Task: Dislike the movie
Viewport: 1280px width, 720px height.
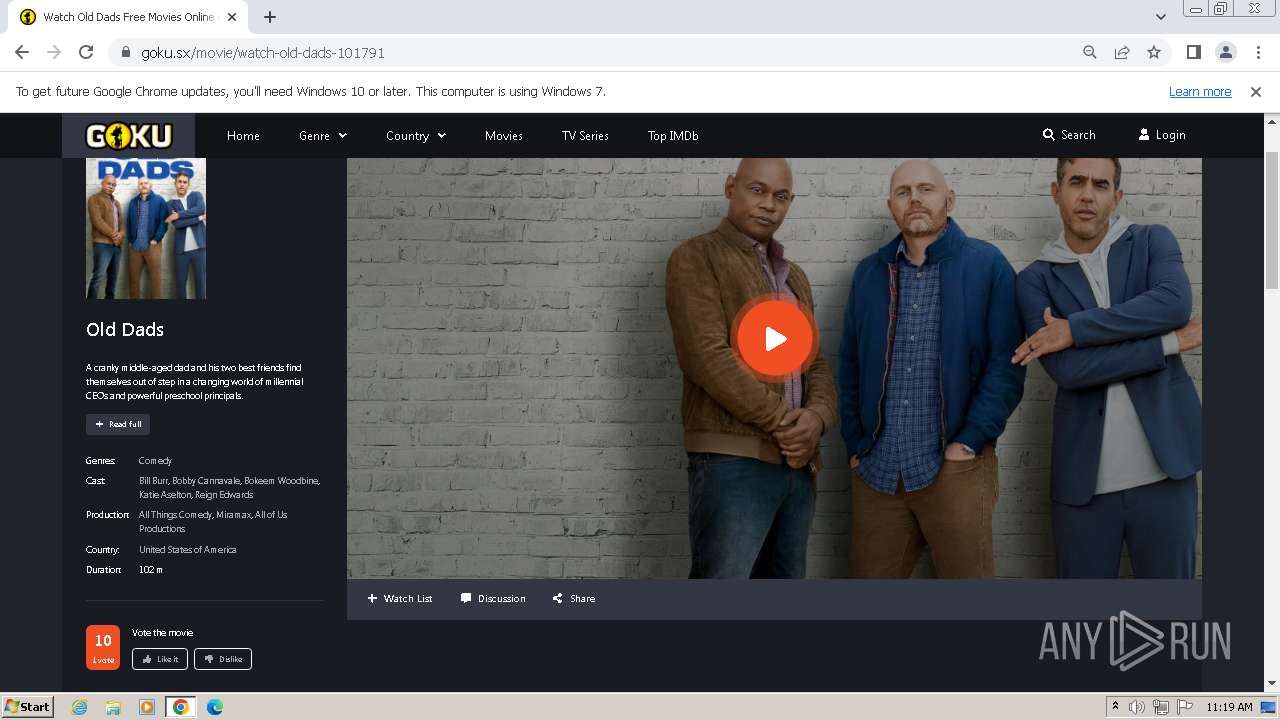Action: click(223, 659)
